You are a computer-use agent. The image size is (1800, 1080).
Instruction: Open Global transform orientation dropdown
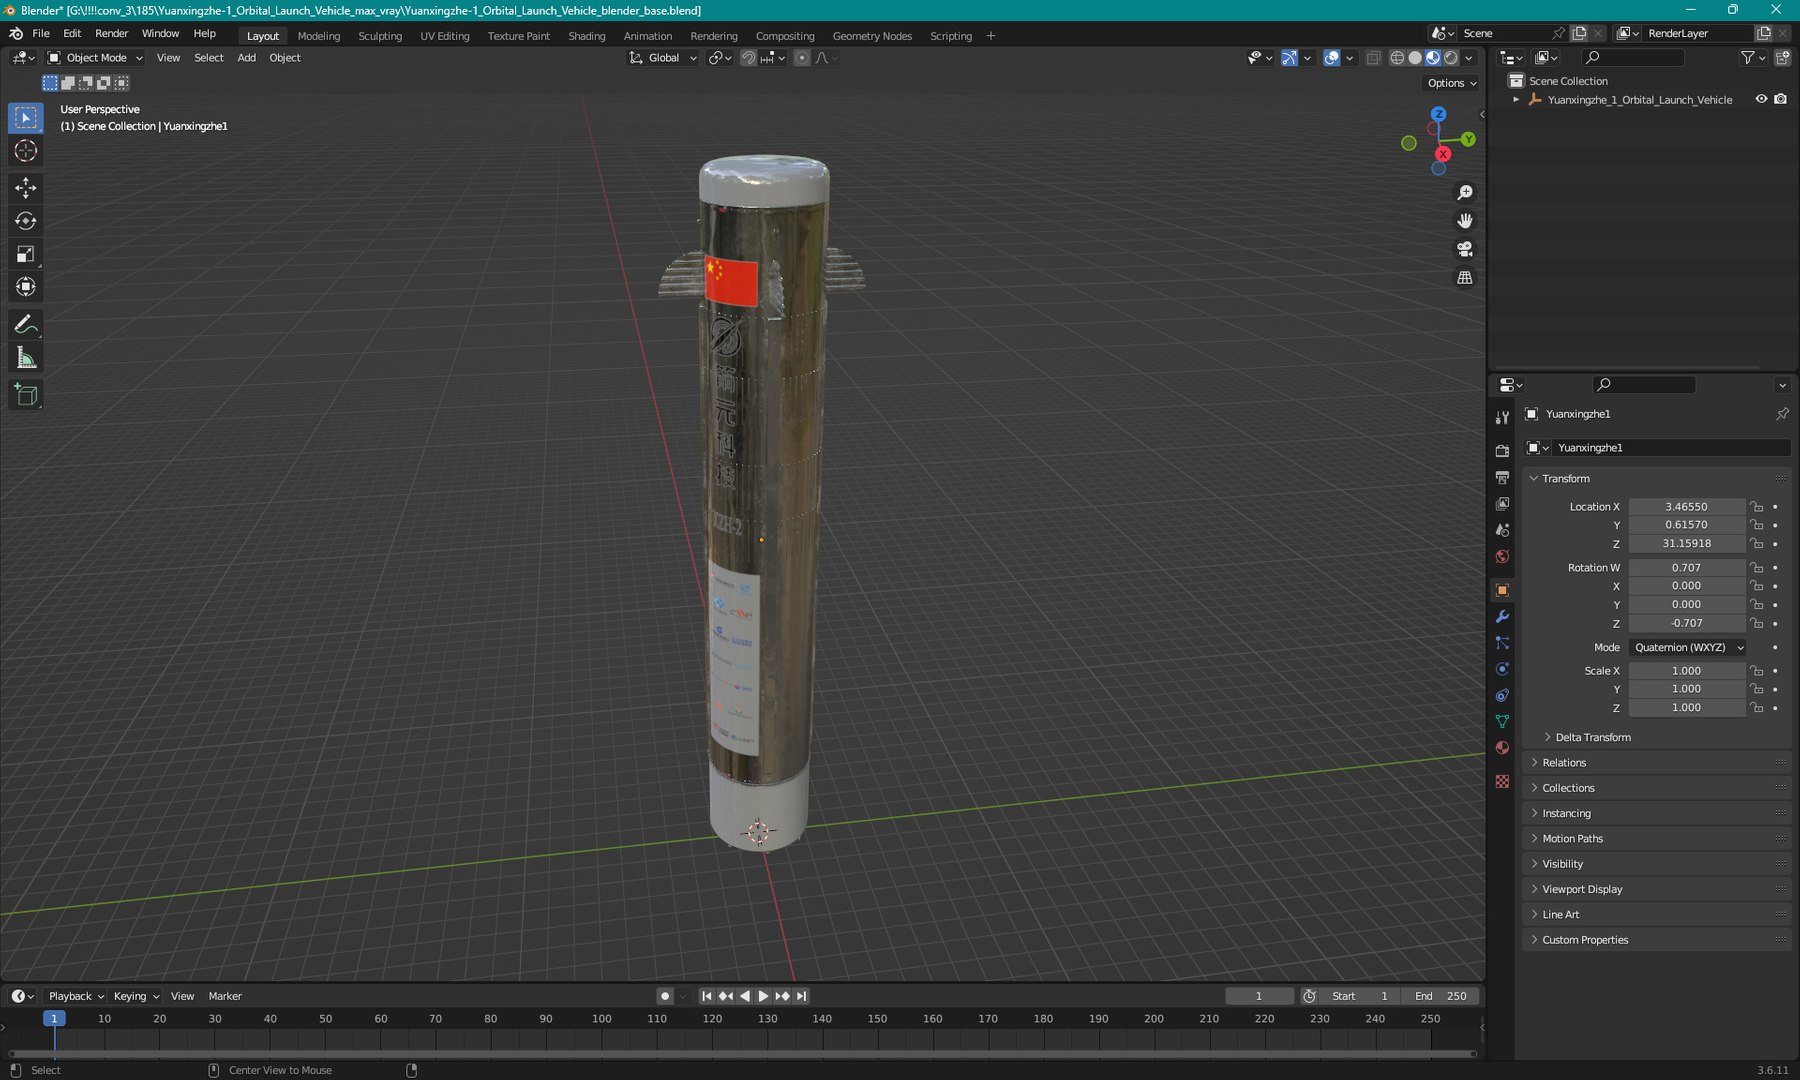pyautogui.click(x=663, y=58)
